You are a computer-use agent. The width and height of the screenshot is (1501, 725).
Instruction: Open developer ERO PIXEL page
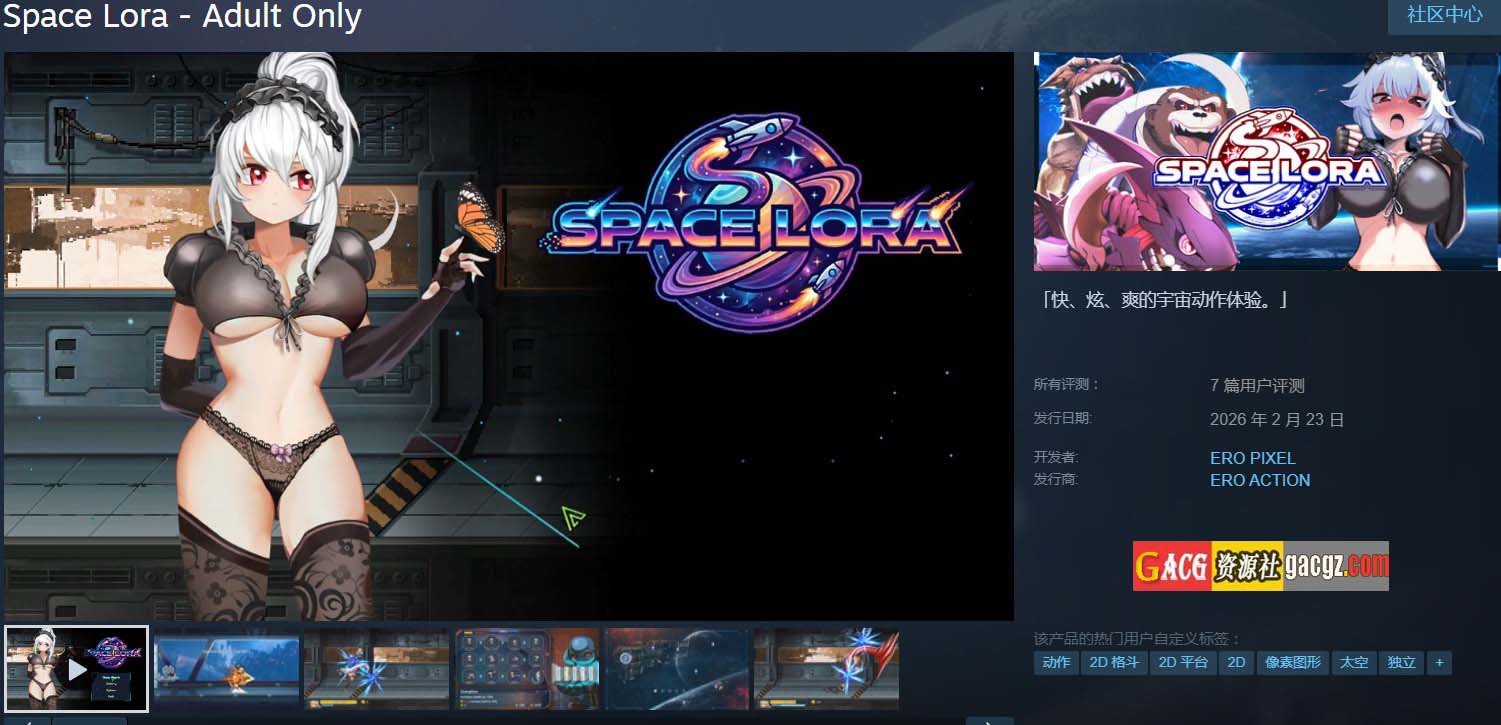1252,458
